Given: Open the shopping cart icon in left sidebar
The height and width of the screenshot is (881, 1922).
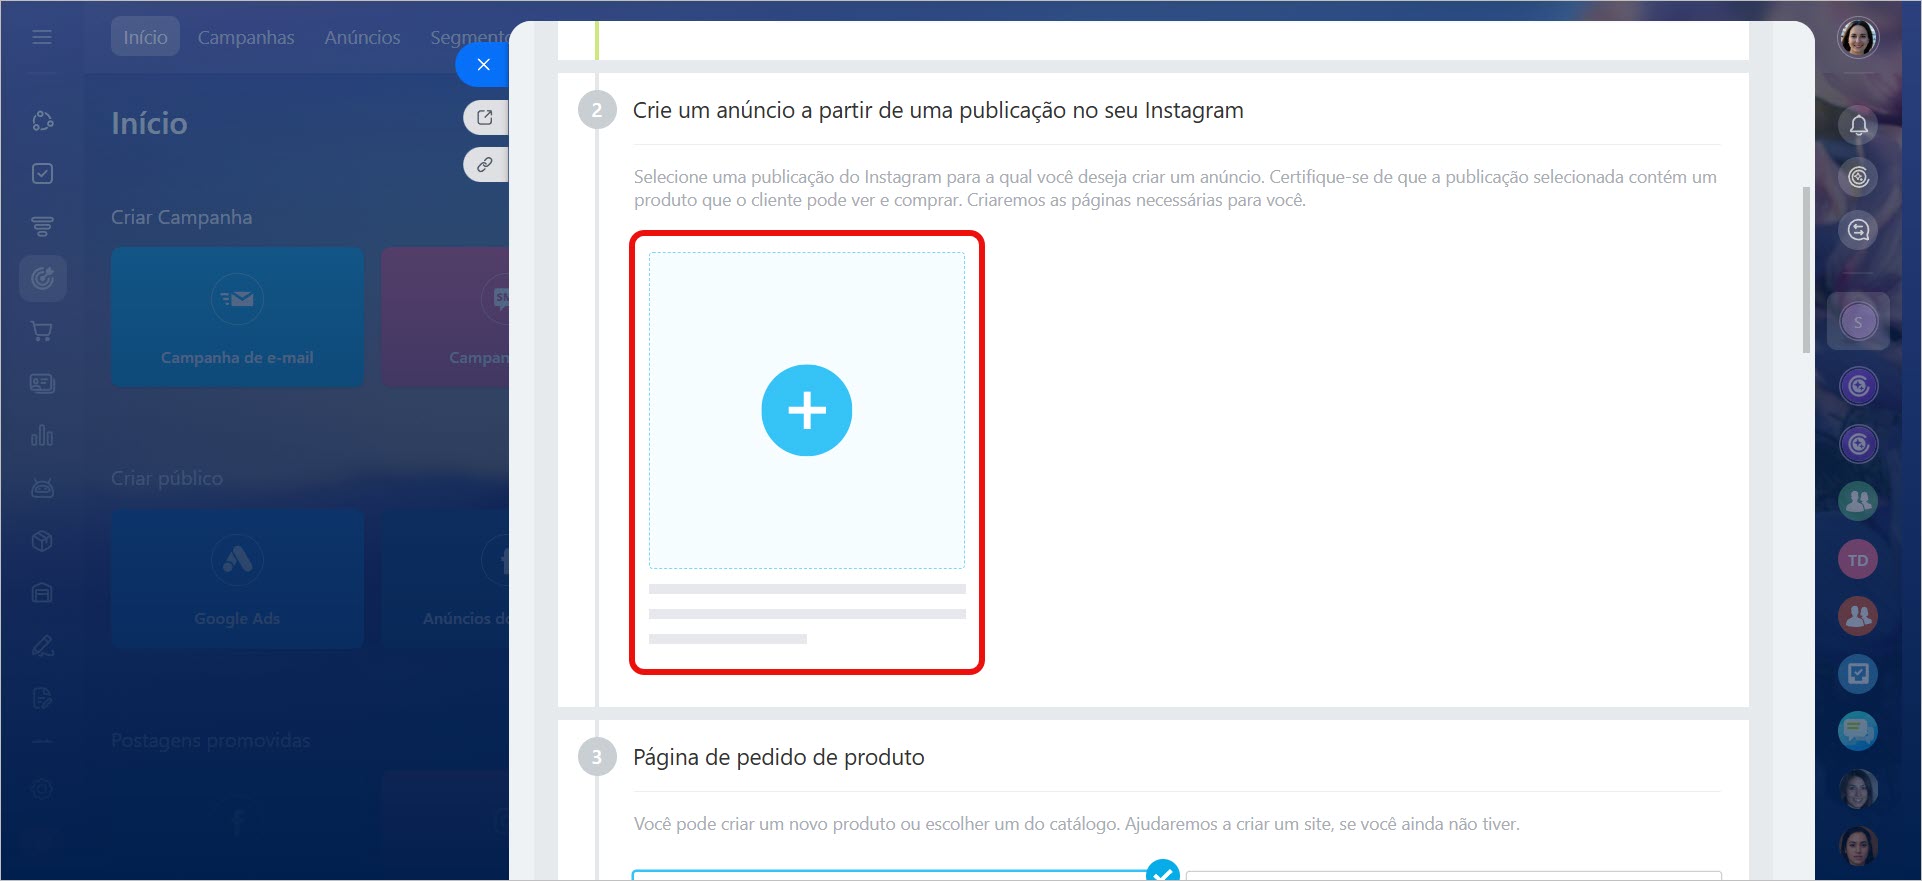Looking at the screenshot, I should click(42, 331).
